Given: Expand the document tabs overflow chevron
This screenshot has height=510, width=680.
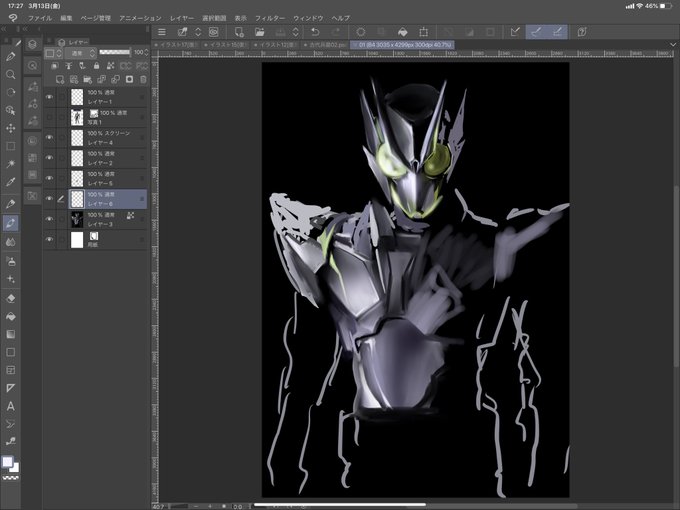Looking at the screenshot, I should point(673,44).
